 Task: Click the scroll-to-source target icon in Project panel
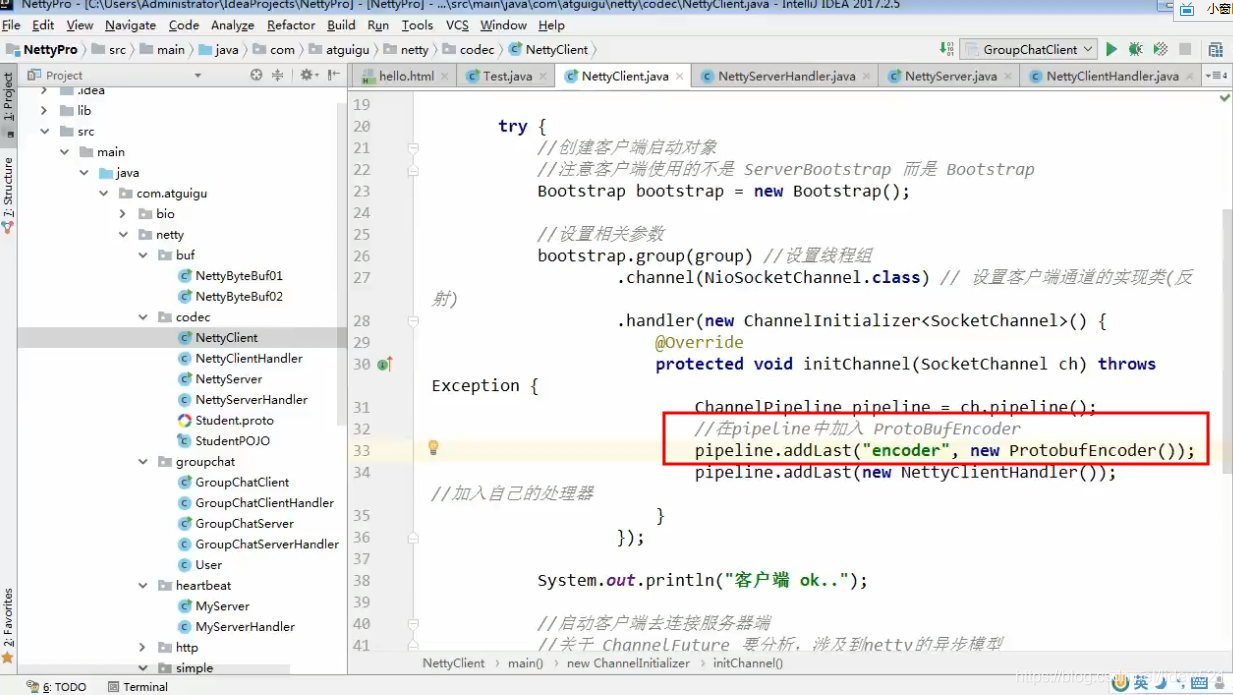pyautogui.click(x=256, y=75)
